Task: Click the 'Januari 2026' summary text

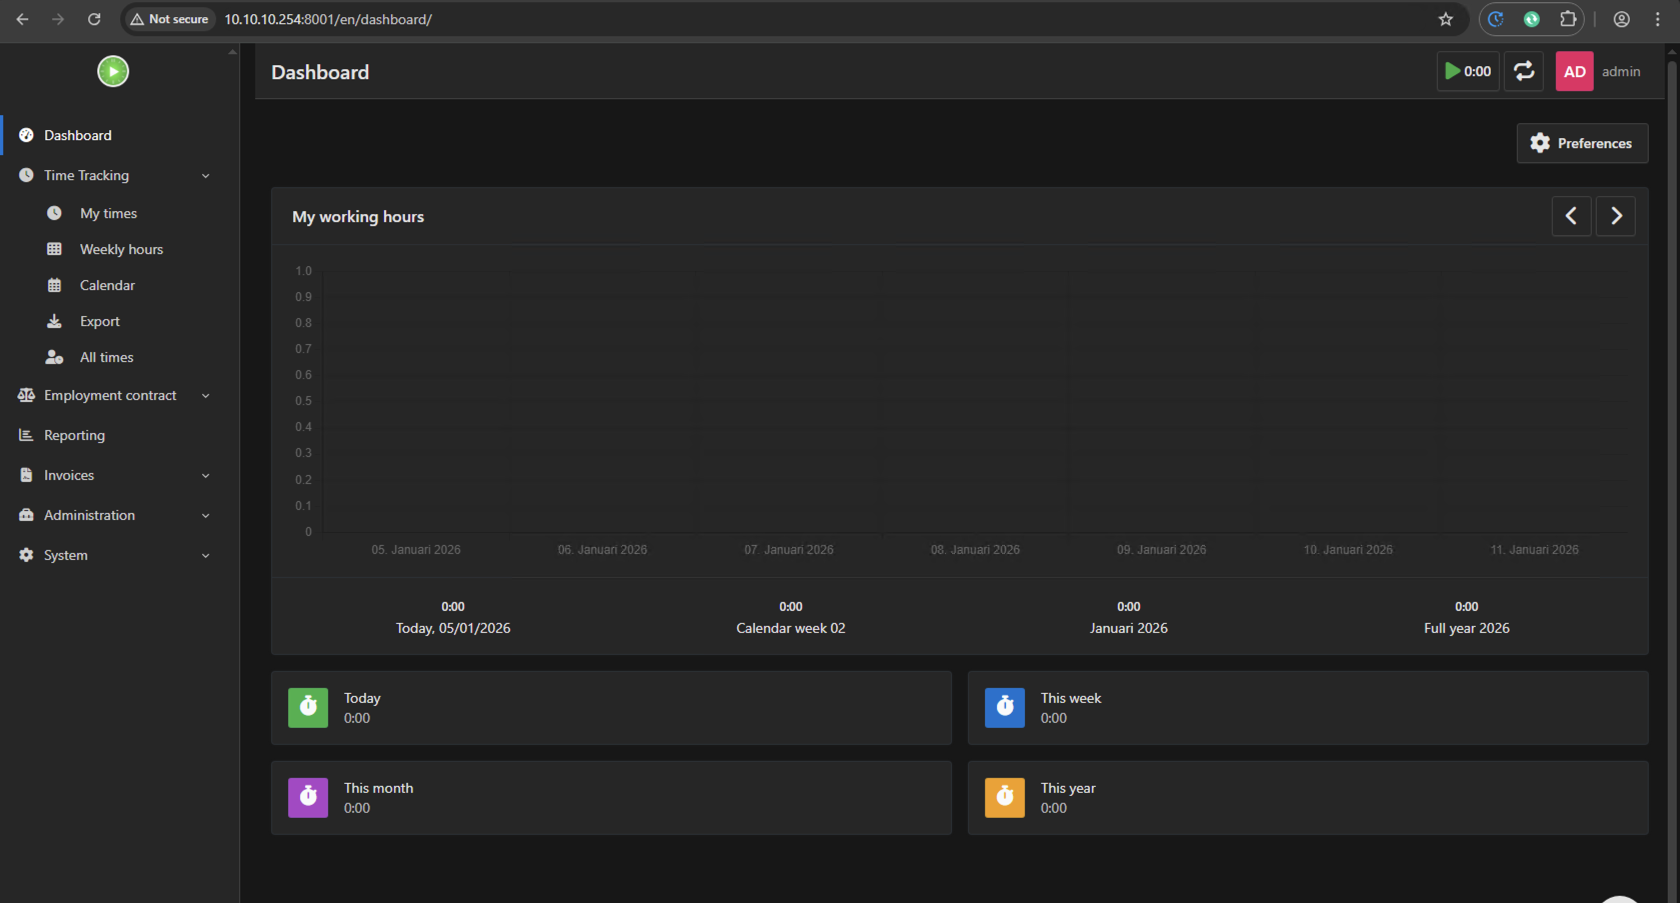Action: 1129,628
